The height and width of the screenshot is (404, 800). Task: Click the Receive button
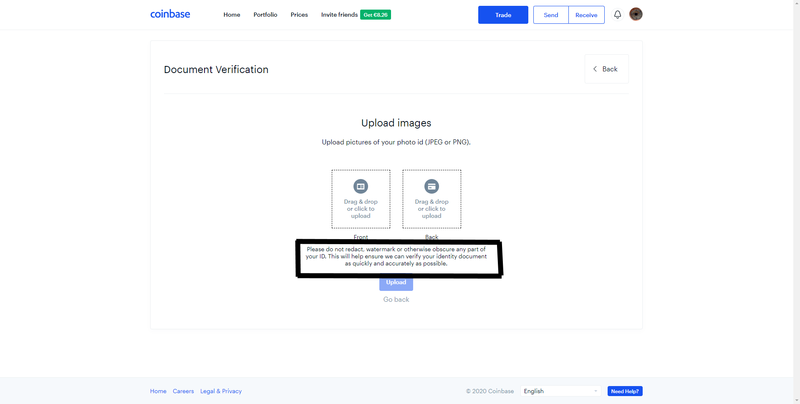pos(586,15)
